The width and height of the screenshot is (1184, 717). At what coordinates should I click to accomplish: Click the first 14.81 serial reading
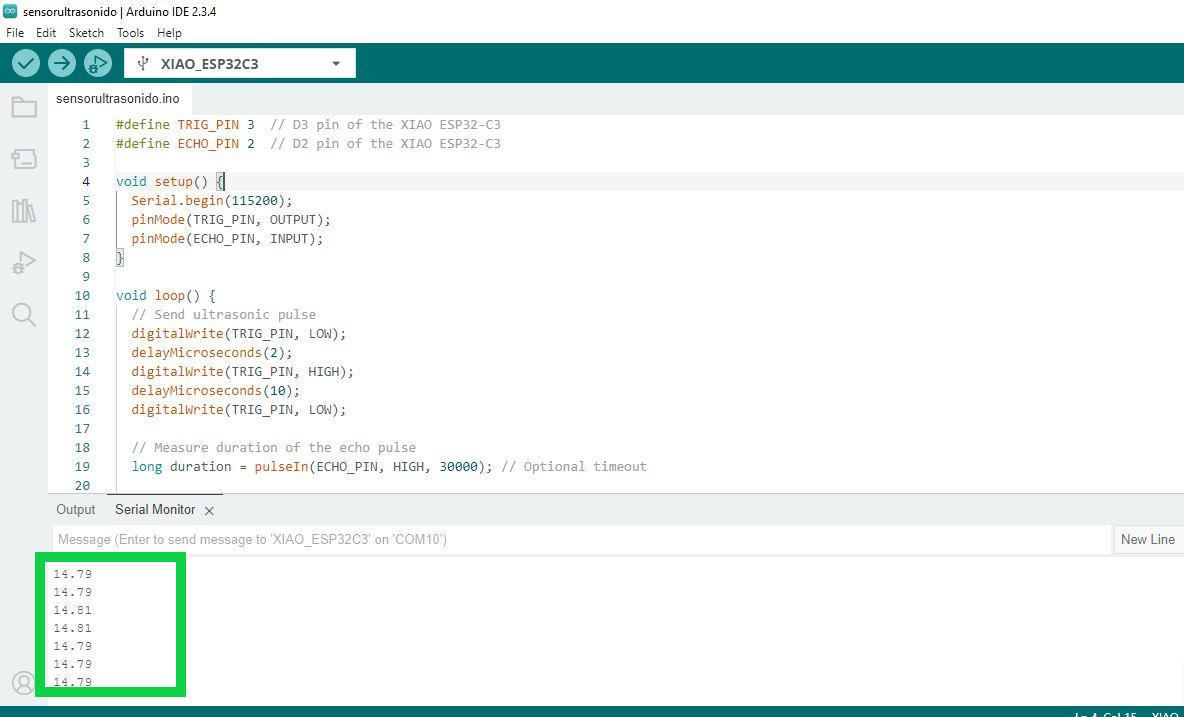pyautogui.click(x=72, y=610)
